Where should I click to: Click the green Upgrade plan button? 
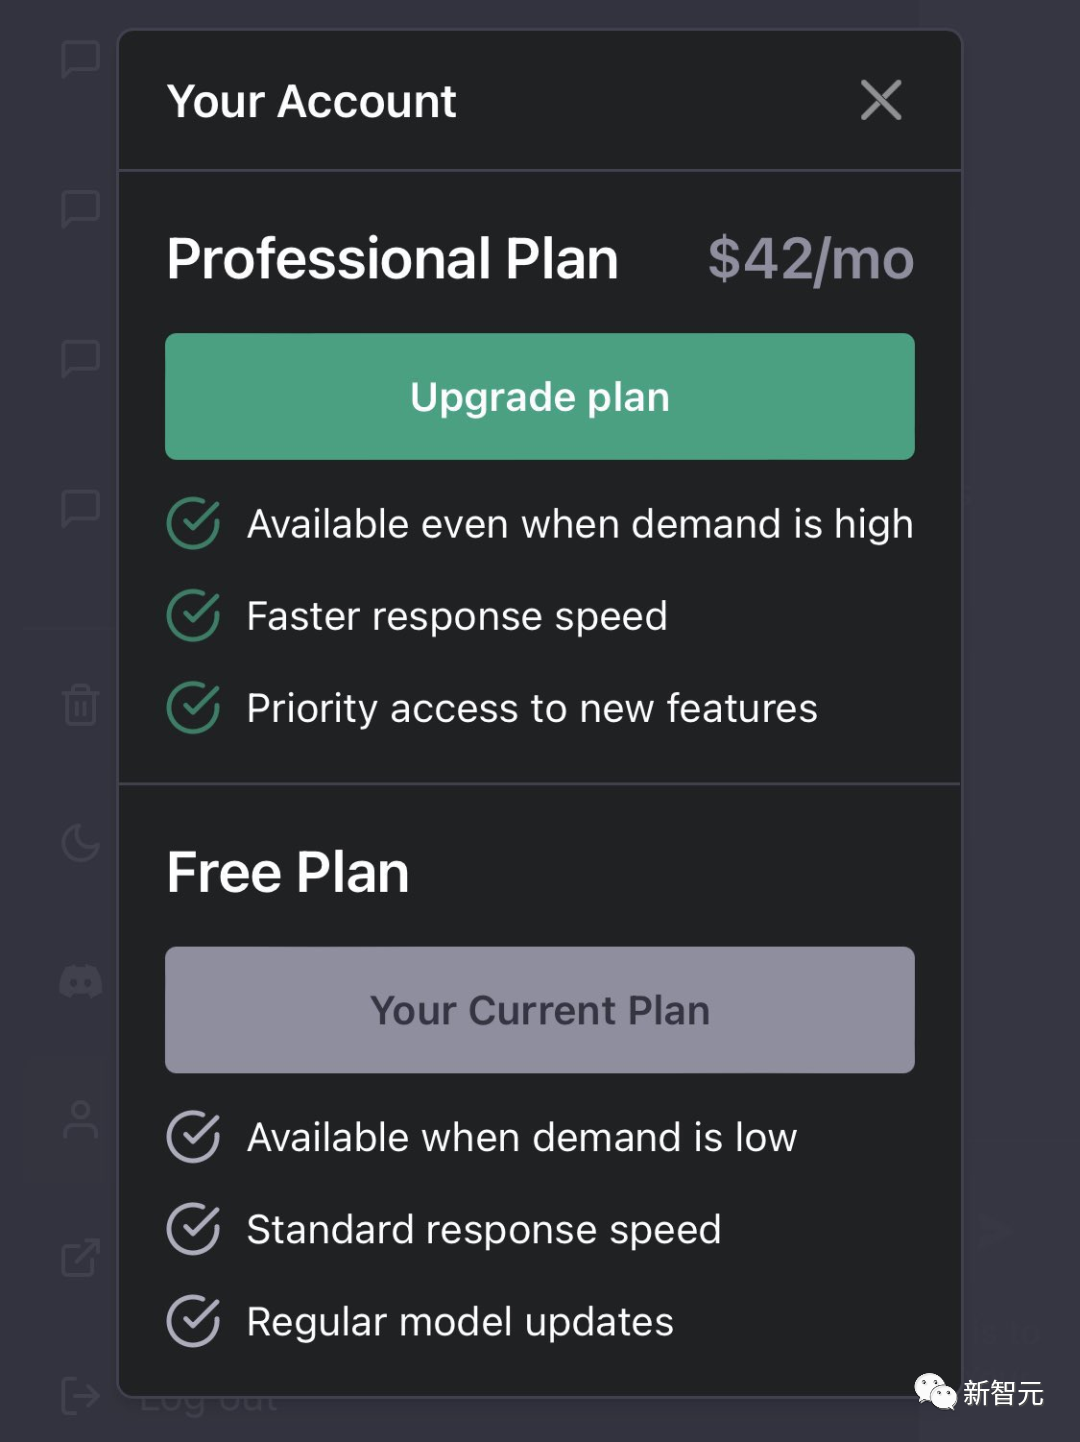tap(539, 396)
